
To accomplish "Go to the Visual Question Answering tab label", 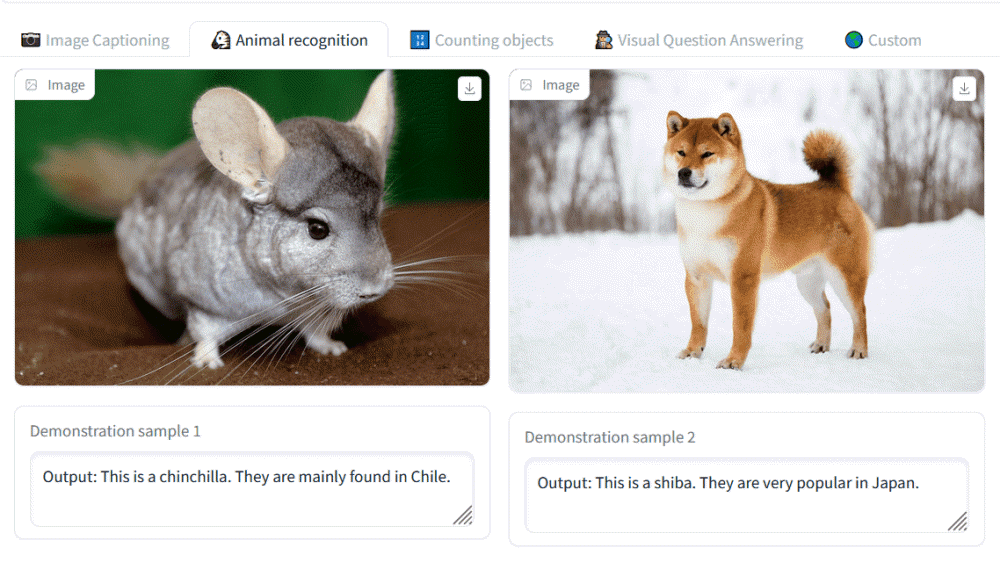I will pyautogui.click(x=710, y=41).
